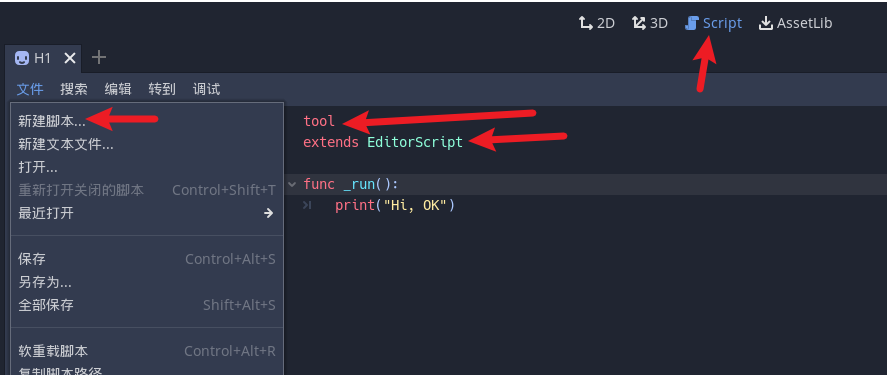887x375 pixels.
Task: Open the 编辑 menu
Action: coord(118,89)
